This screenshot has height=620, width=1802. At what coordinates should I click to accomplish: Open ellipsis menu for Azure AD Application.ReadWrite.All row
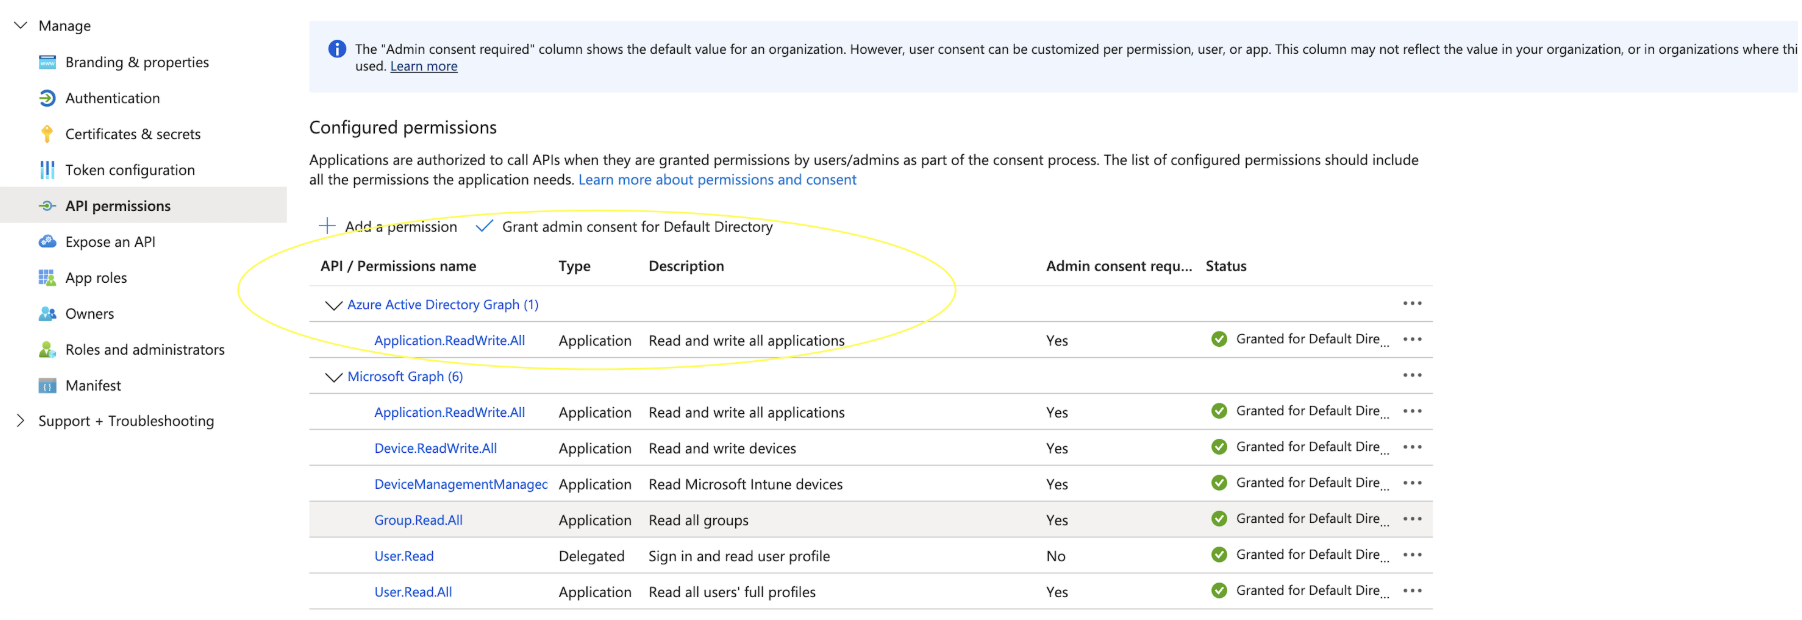(x=1412, y=339)
